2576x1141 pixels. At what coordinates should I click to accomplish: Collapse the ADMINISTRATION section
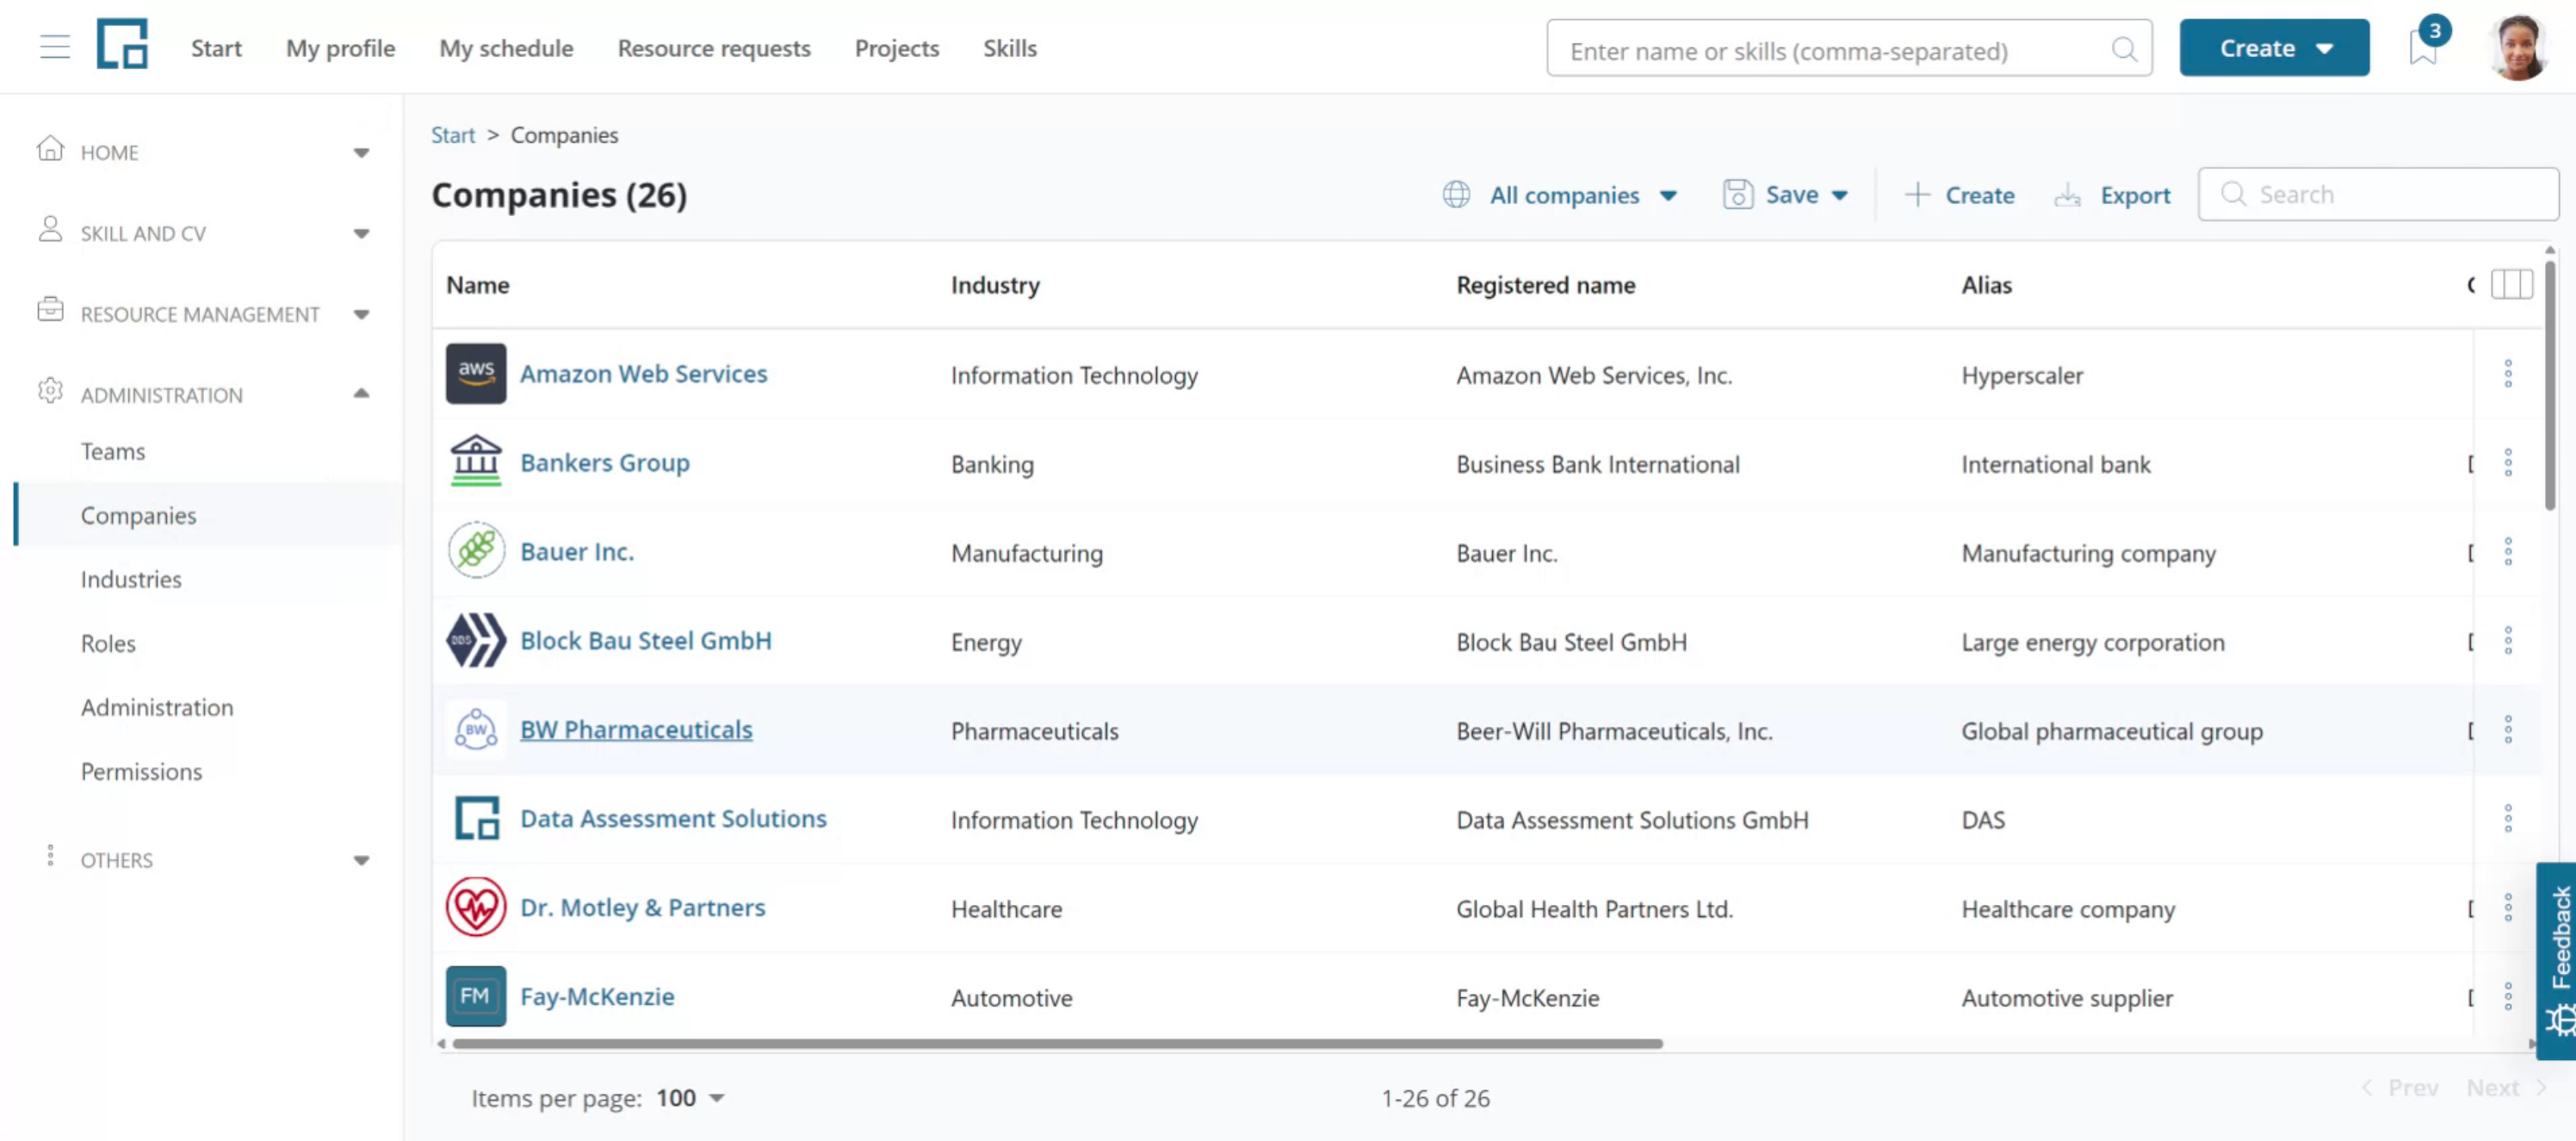click(x=361, y=394)
